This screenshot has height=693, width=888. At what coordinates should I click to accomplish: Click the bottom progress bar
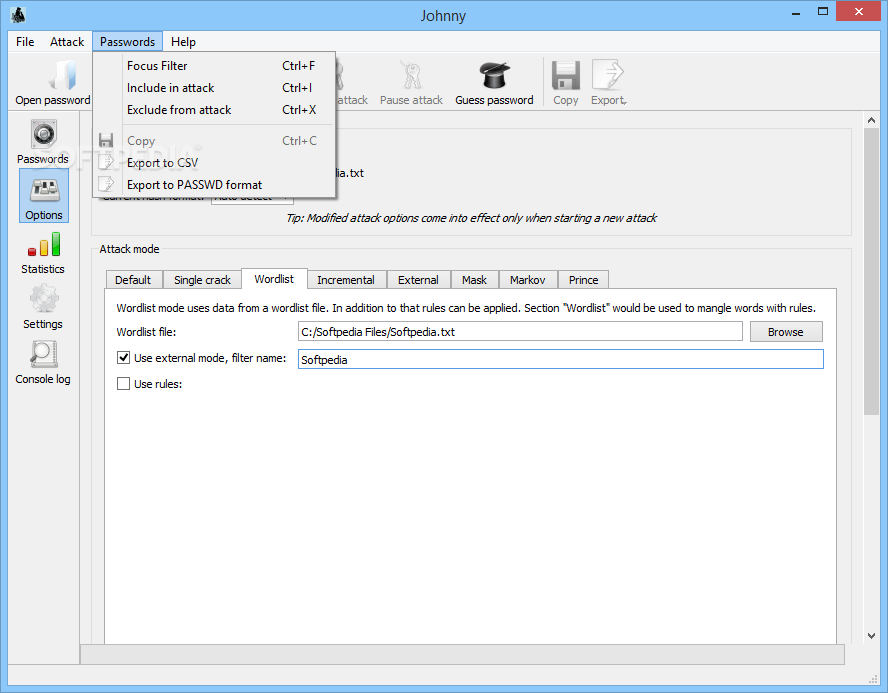462,654
